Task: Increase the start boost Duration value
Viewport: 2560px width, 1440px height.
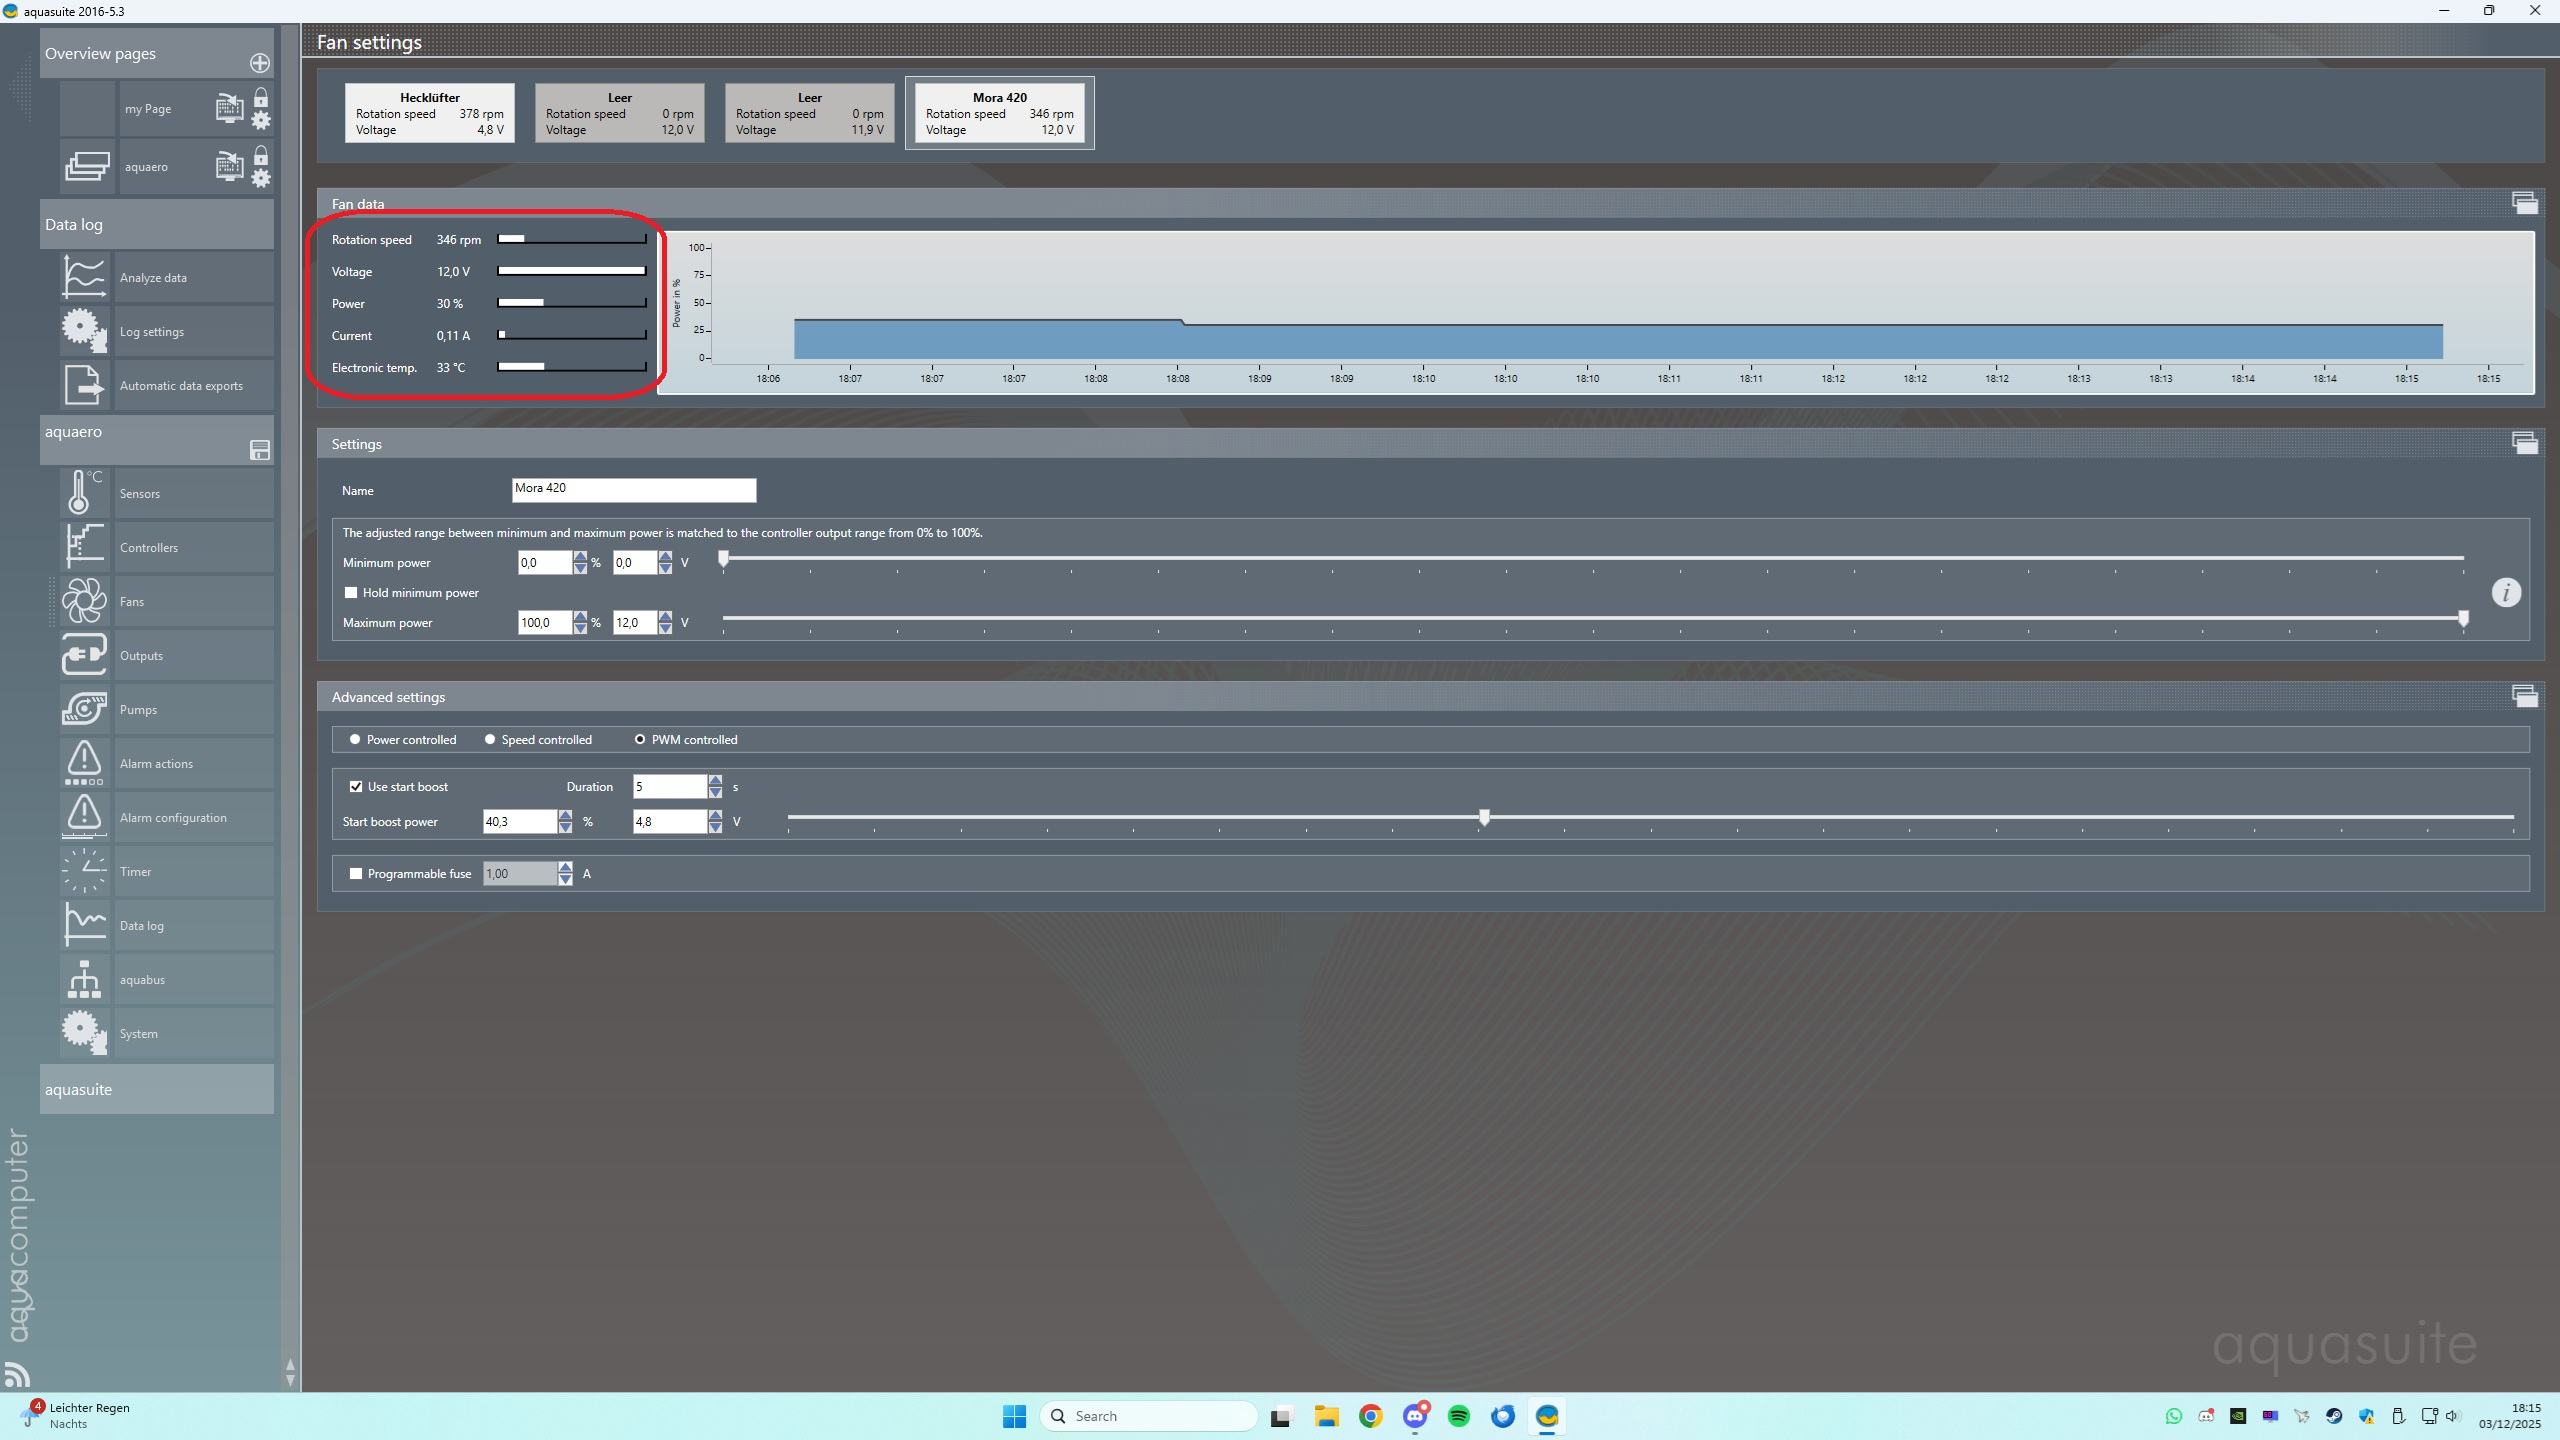Action: pyautogui.click(x=715, y=780)
